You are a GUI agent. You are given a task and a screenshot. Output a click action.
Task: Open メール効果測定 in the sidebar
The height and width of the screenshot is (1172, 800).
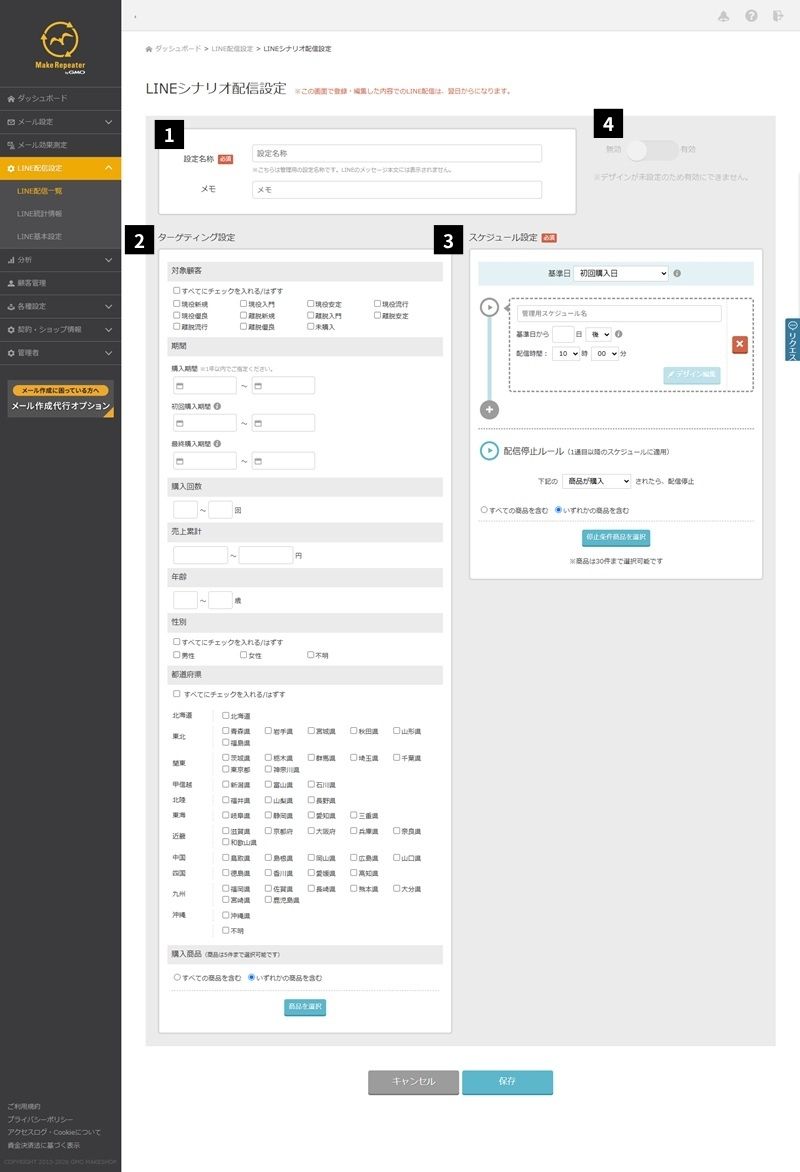[61, 145]
